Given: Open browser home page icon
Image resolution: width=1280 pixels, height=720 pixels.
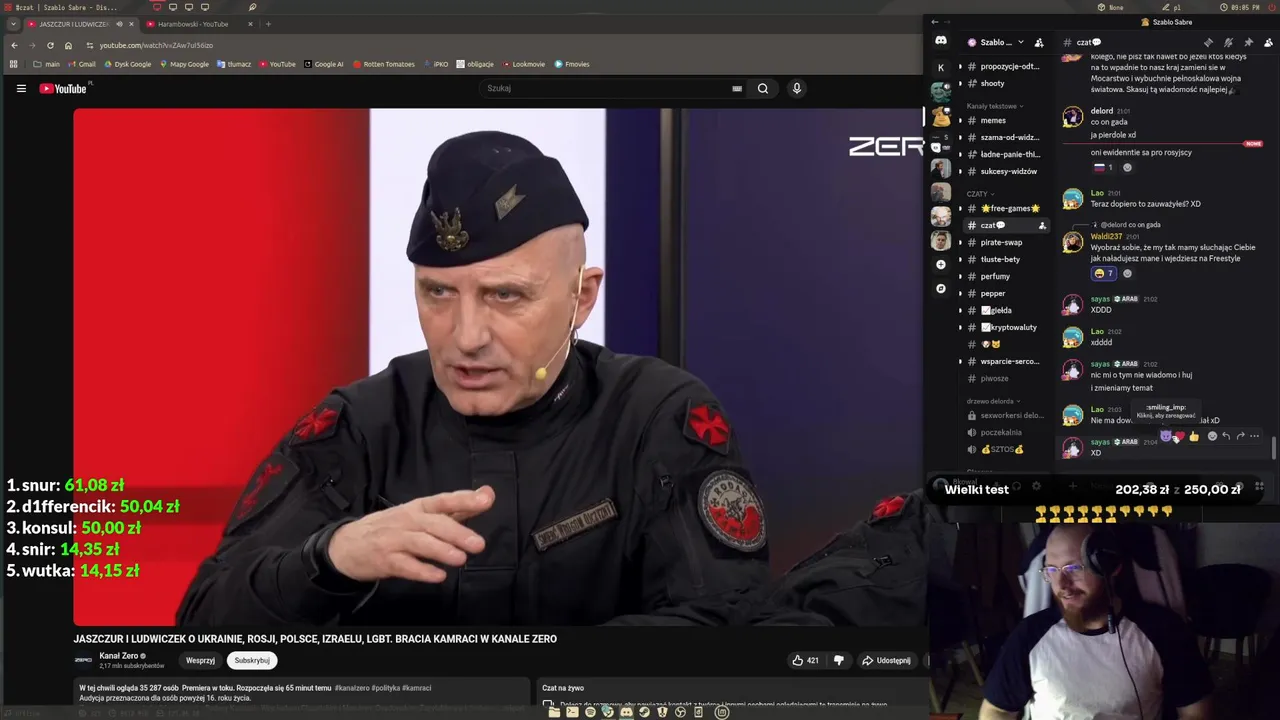Looking at the screenshot, I should click(68, 45).
